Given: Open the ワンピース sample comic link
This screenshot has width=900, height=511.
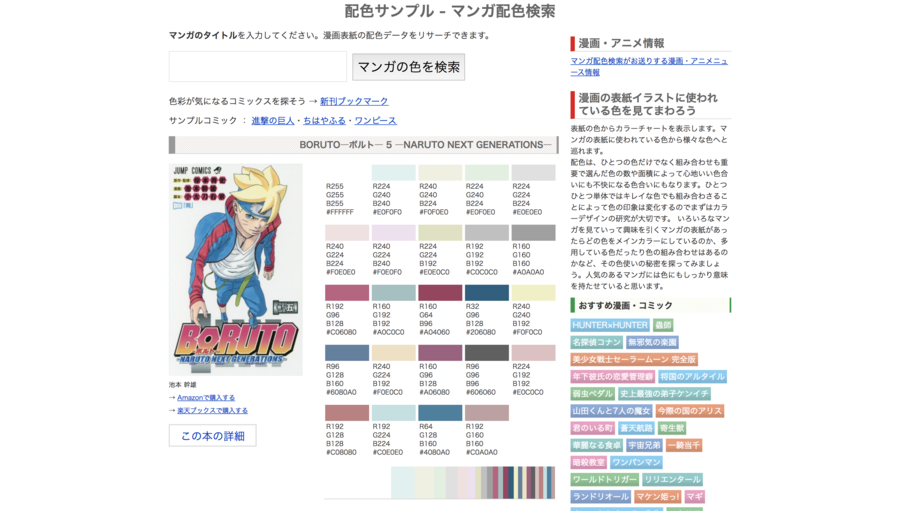Looking at the screenshot, I should pyautogui.click(x=375, y=121).
